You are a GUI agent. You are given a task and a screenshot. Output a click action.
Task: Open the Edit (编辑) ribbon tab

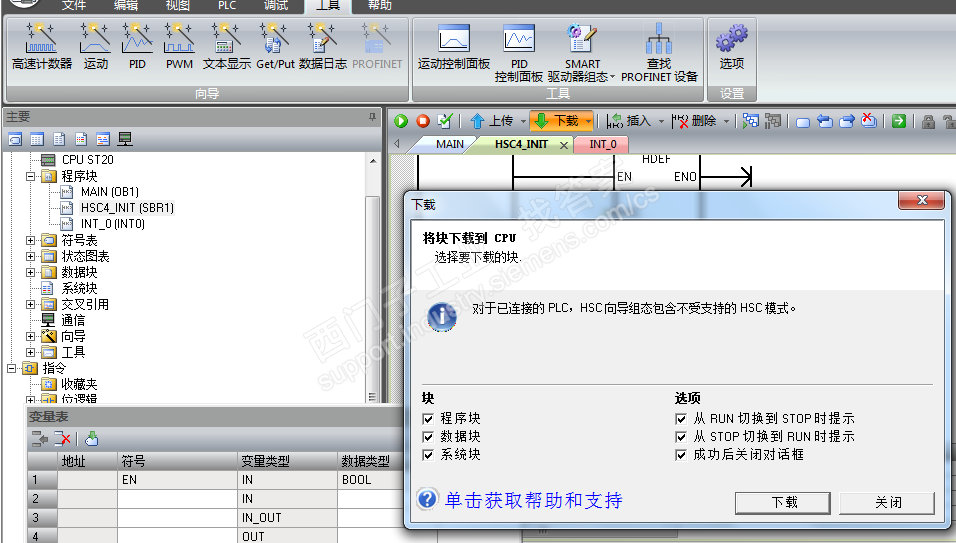126,5
